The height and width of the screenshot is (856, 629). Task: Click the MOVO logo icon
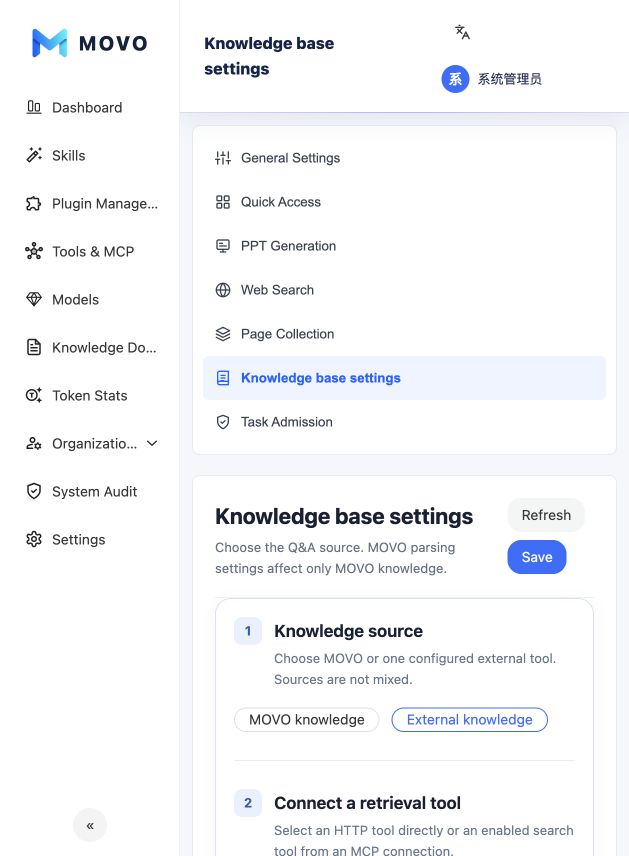click(50, 43)
